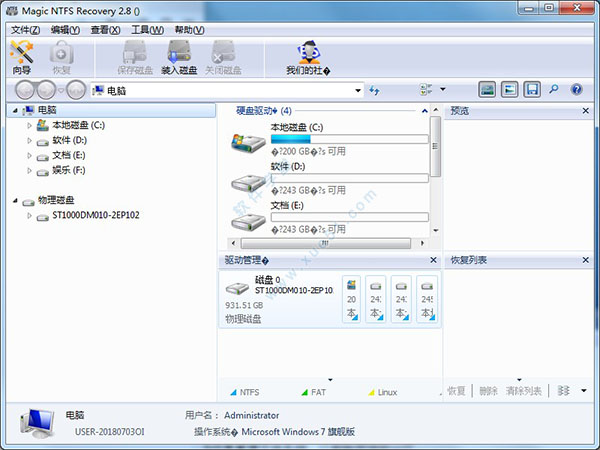Select the 磁盘 0 physical disk icon
The image size is (600, 450).
[x=238, y=288]
